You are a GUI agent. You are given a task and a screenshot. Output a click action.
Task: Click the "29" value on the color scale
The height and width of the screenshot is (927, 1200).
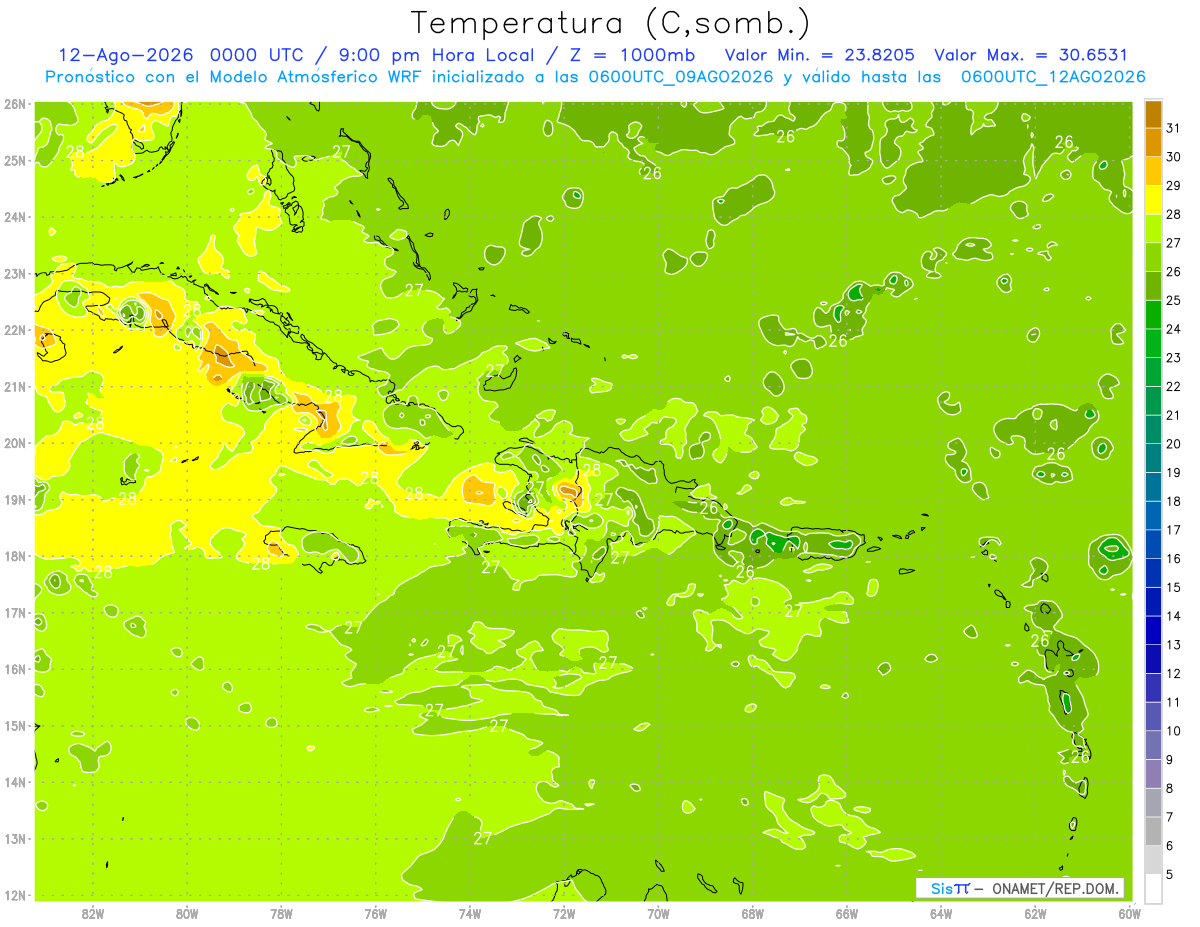1174,186
